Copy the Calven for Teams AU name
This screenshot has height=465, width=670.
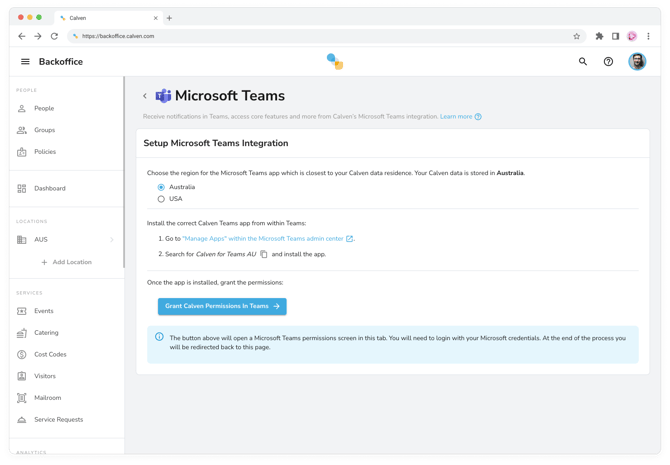pyautogui.click(x=264, y=254)
